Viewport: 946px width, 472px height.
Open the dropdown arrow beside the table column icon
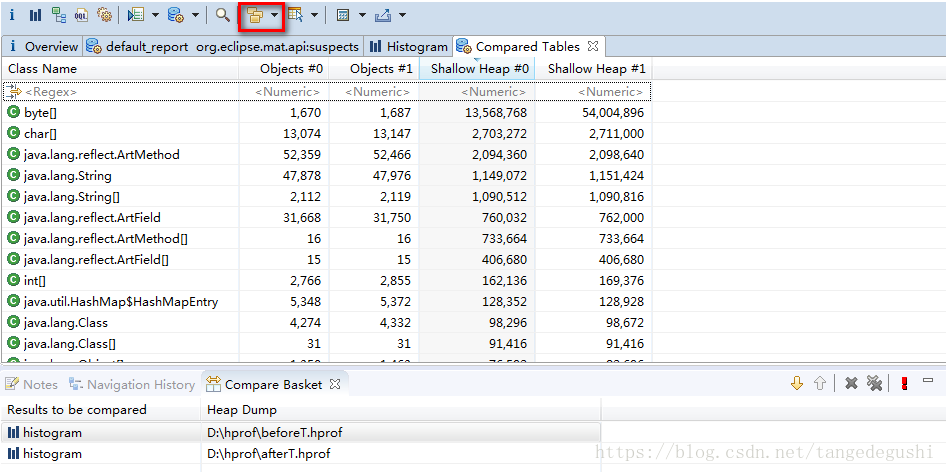314,15
